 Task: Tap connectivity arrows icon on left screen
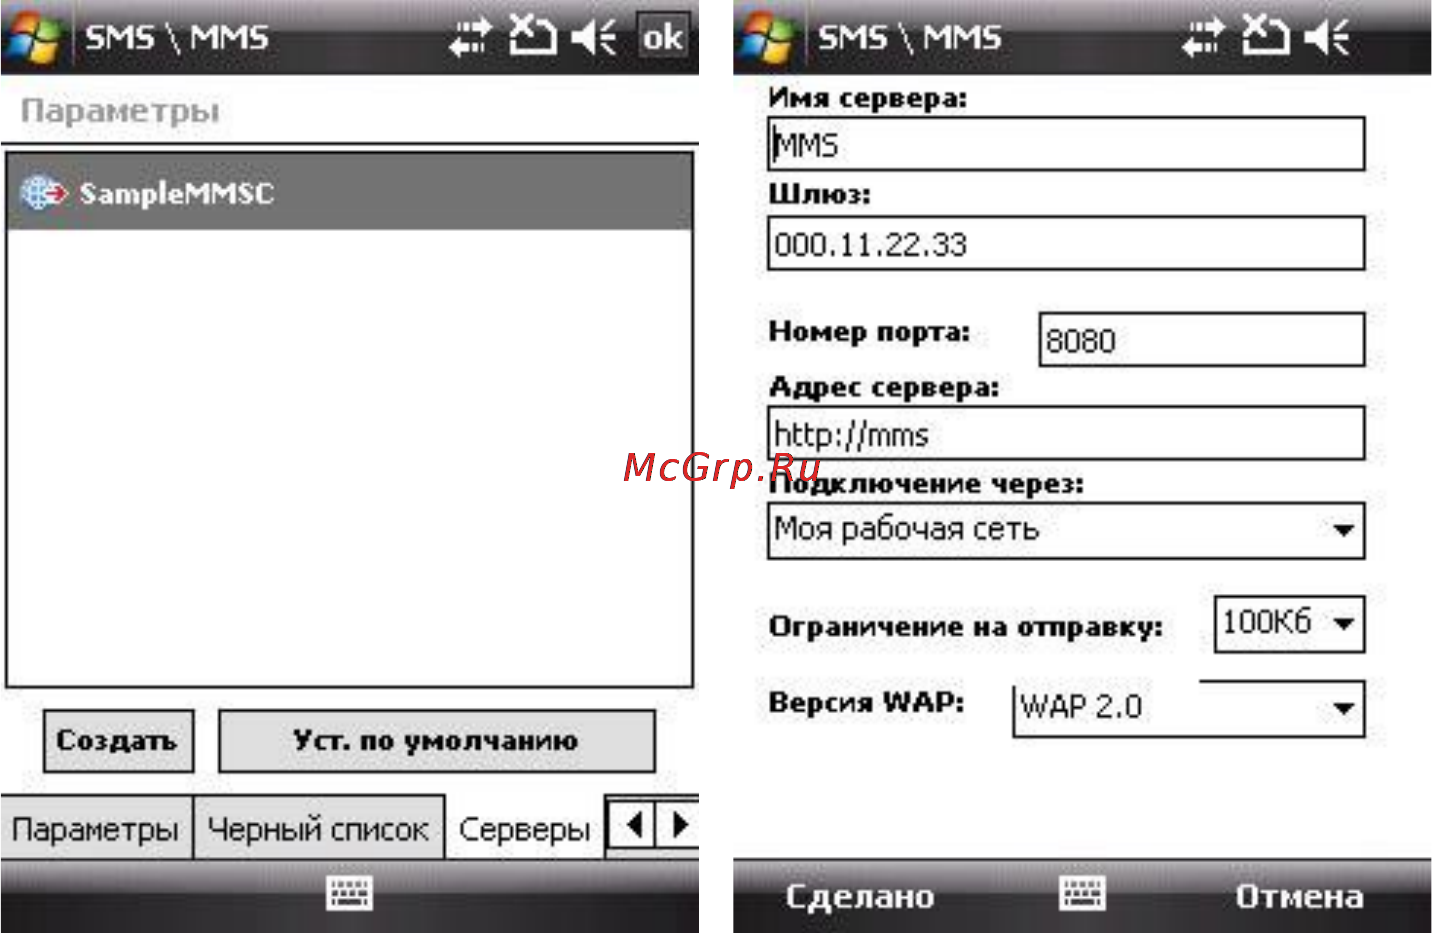point(469,38)
